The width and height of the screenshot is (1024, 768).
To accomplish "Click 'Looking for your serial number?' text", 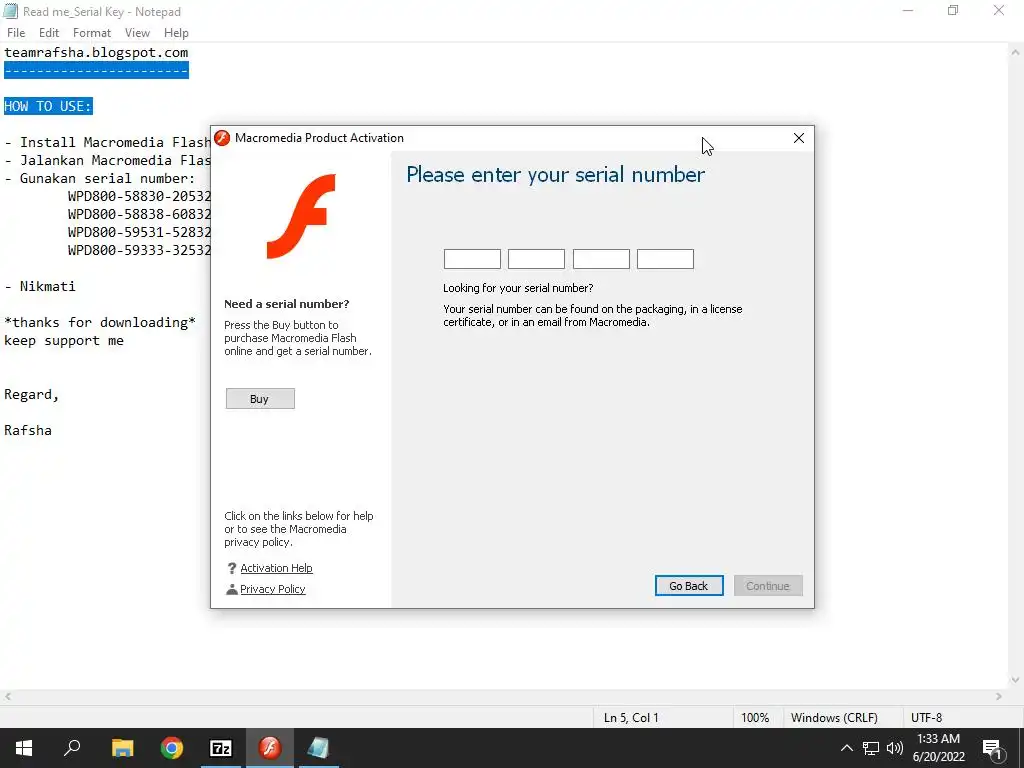I will [518, 288].
